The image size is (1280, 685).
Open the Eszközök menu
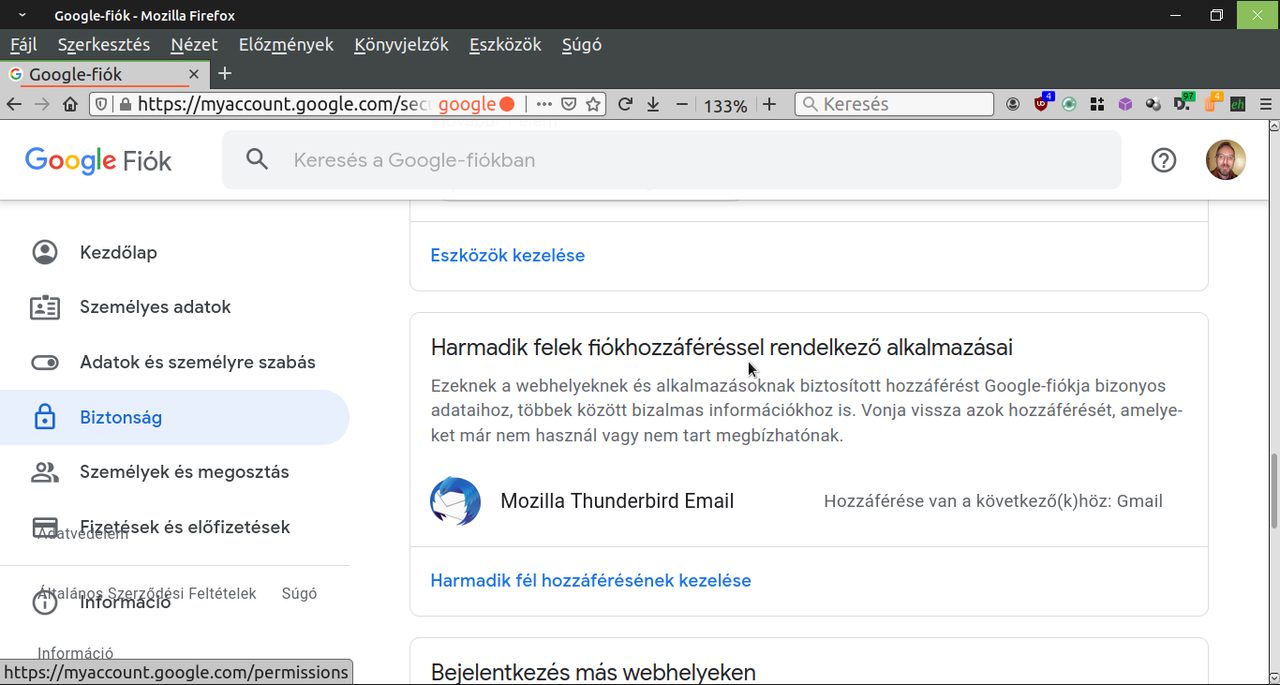(x=505, y=44)
